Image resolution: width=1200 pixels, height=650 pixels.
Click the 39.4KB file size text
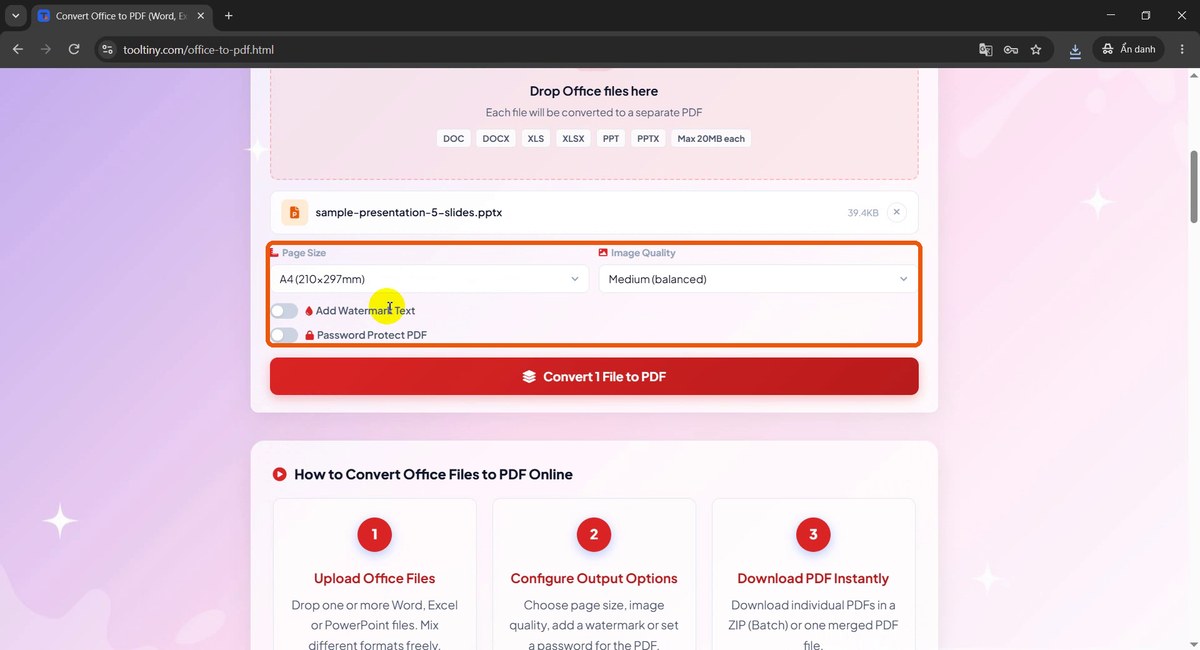tap(863, 213)
